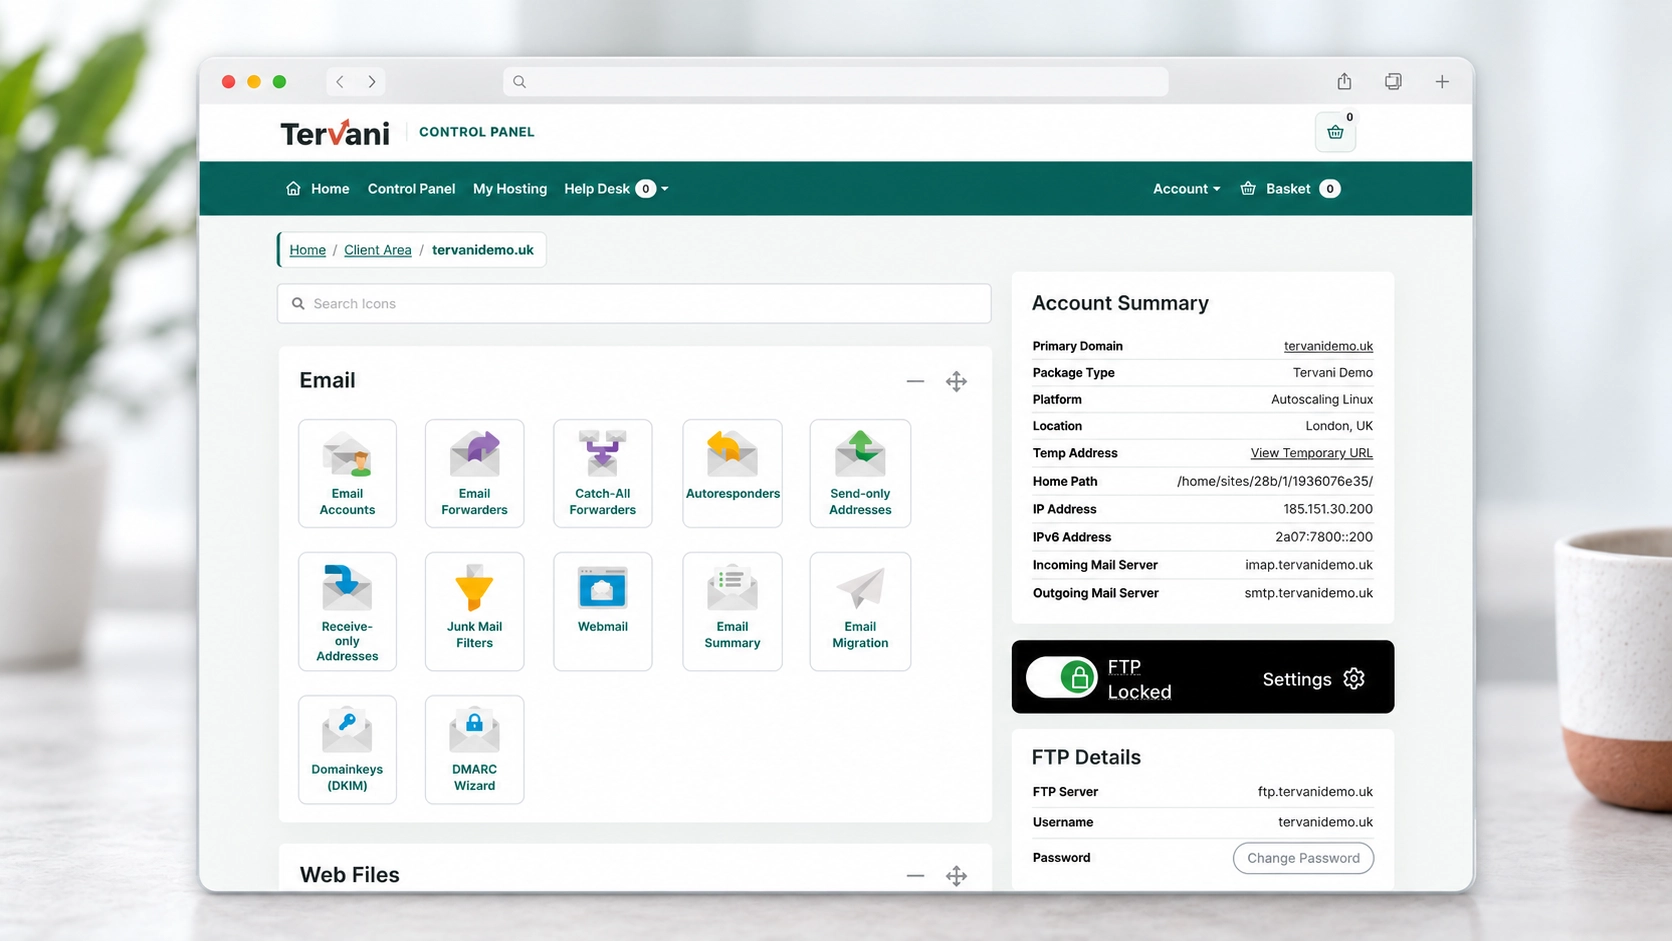View the Email Summary
The height and width of the screenshot is (941, 1672).
tap(732, 611)
